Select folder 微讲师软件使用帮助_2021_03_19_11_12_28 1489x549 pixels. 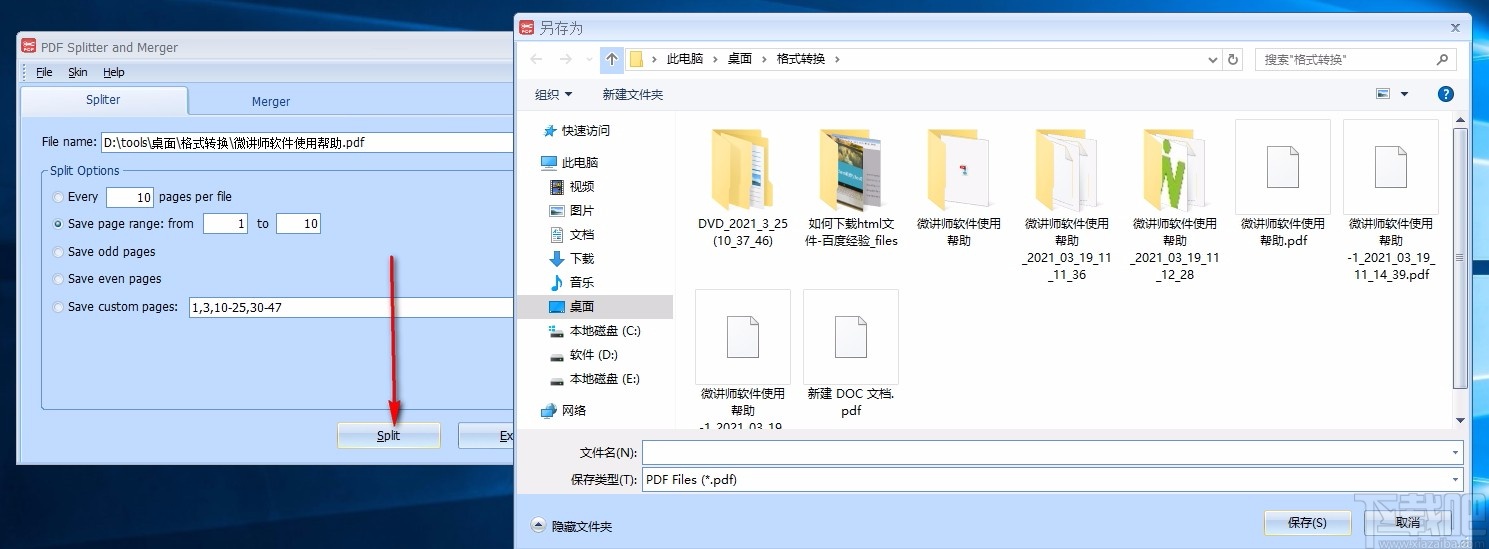click(1175, 204)
